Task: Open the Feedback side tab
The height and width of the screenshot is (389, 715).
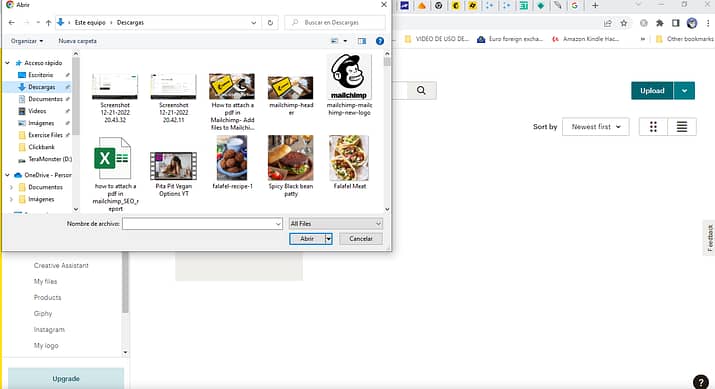Action: tap(710, 238)
